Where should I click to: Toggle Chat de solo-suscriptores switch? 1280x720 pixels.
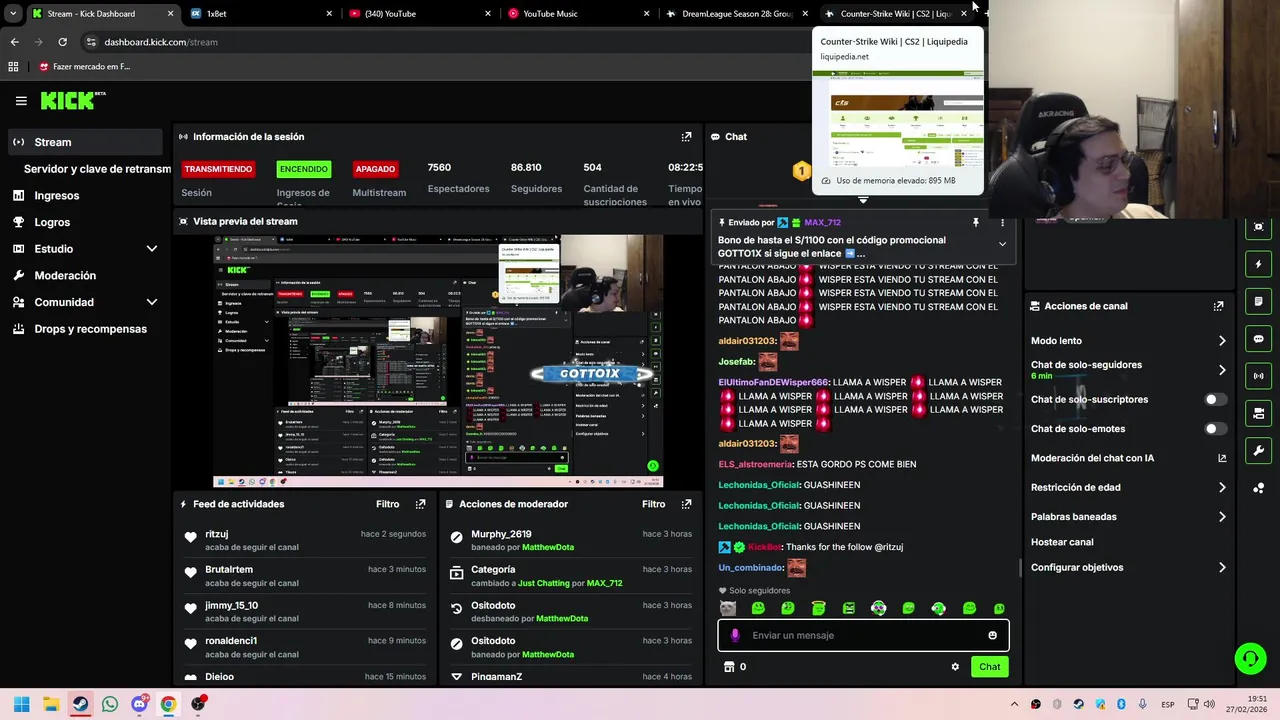pos(1215,399)
